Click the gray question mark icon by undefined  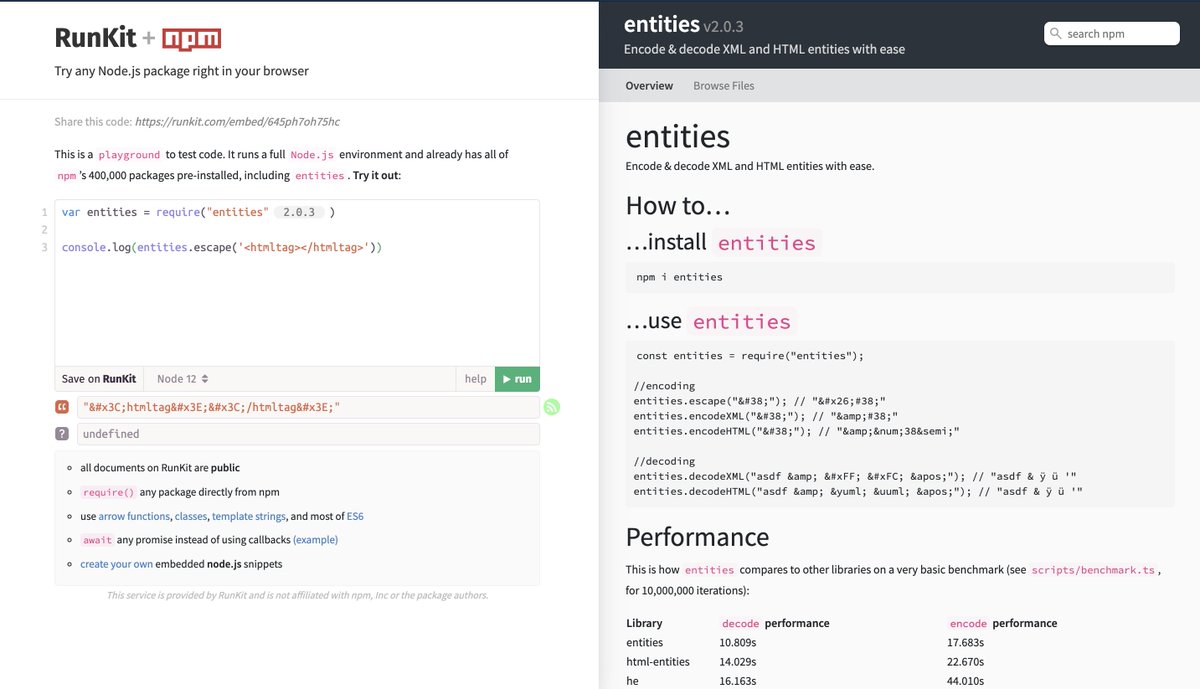(x=62, y=434)
